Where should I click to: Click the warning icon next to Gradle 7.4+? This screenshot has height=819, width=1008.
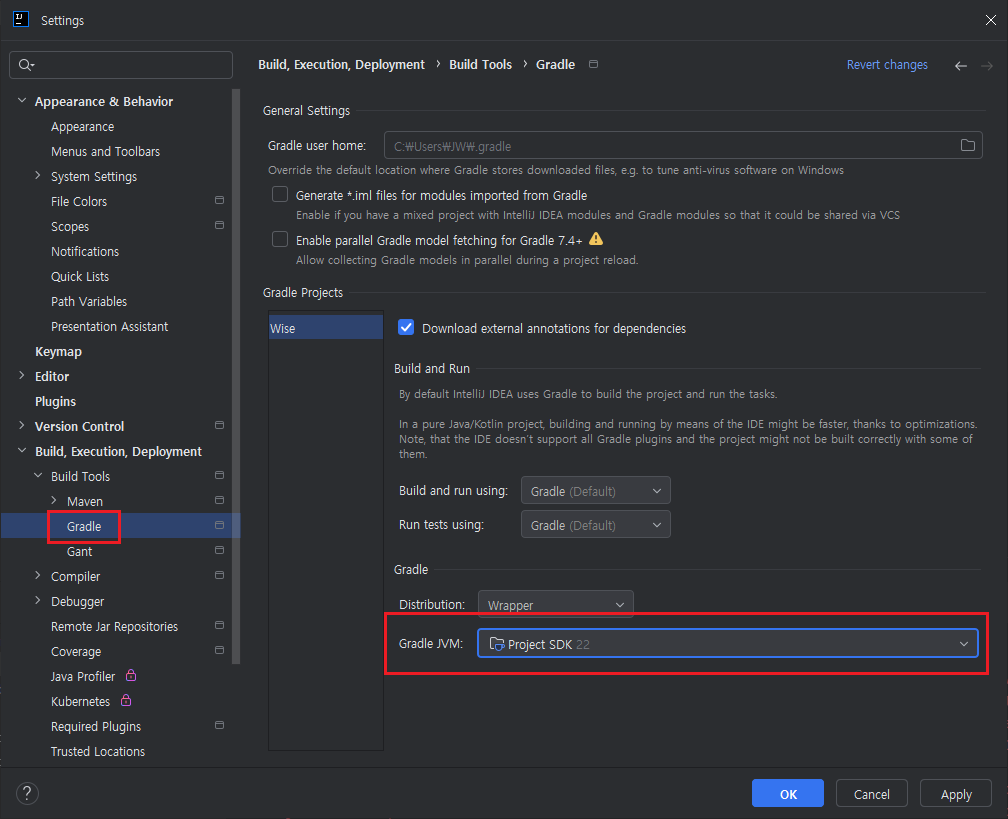(x=596, y=239)
